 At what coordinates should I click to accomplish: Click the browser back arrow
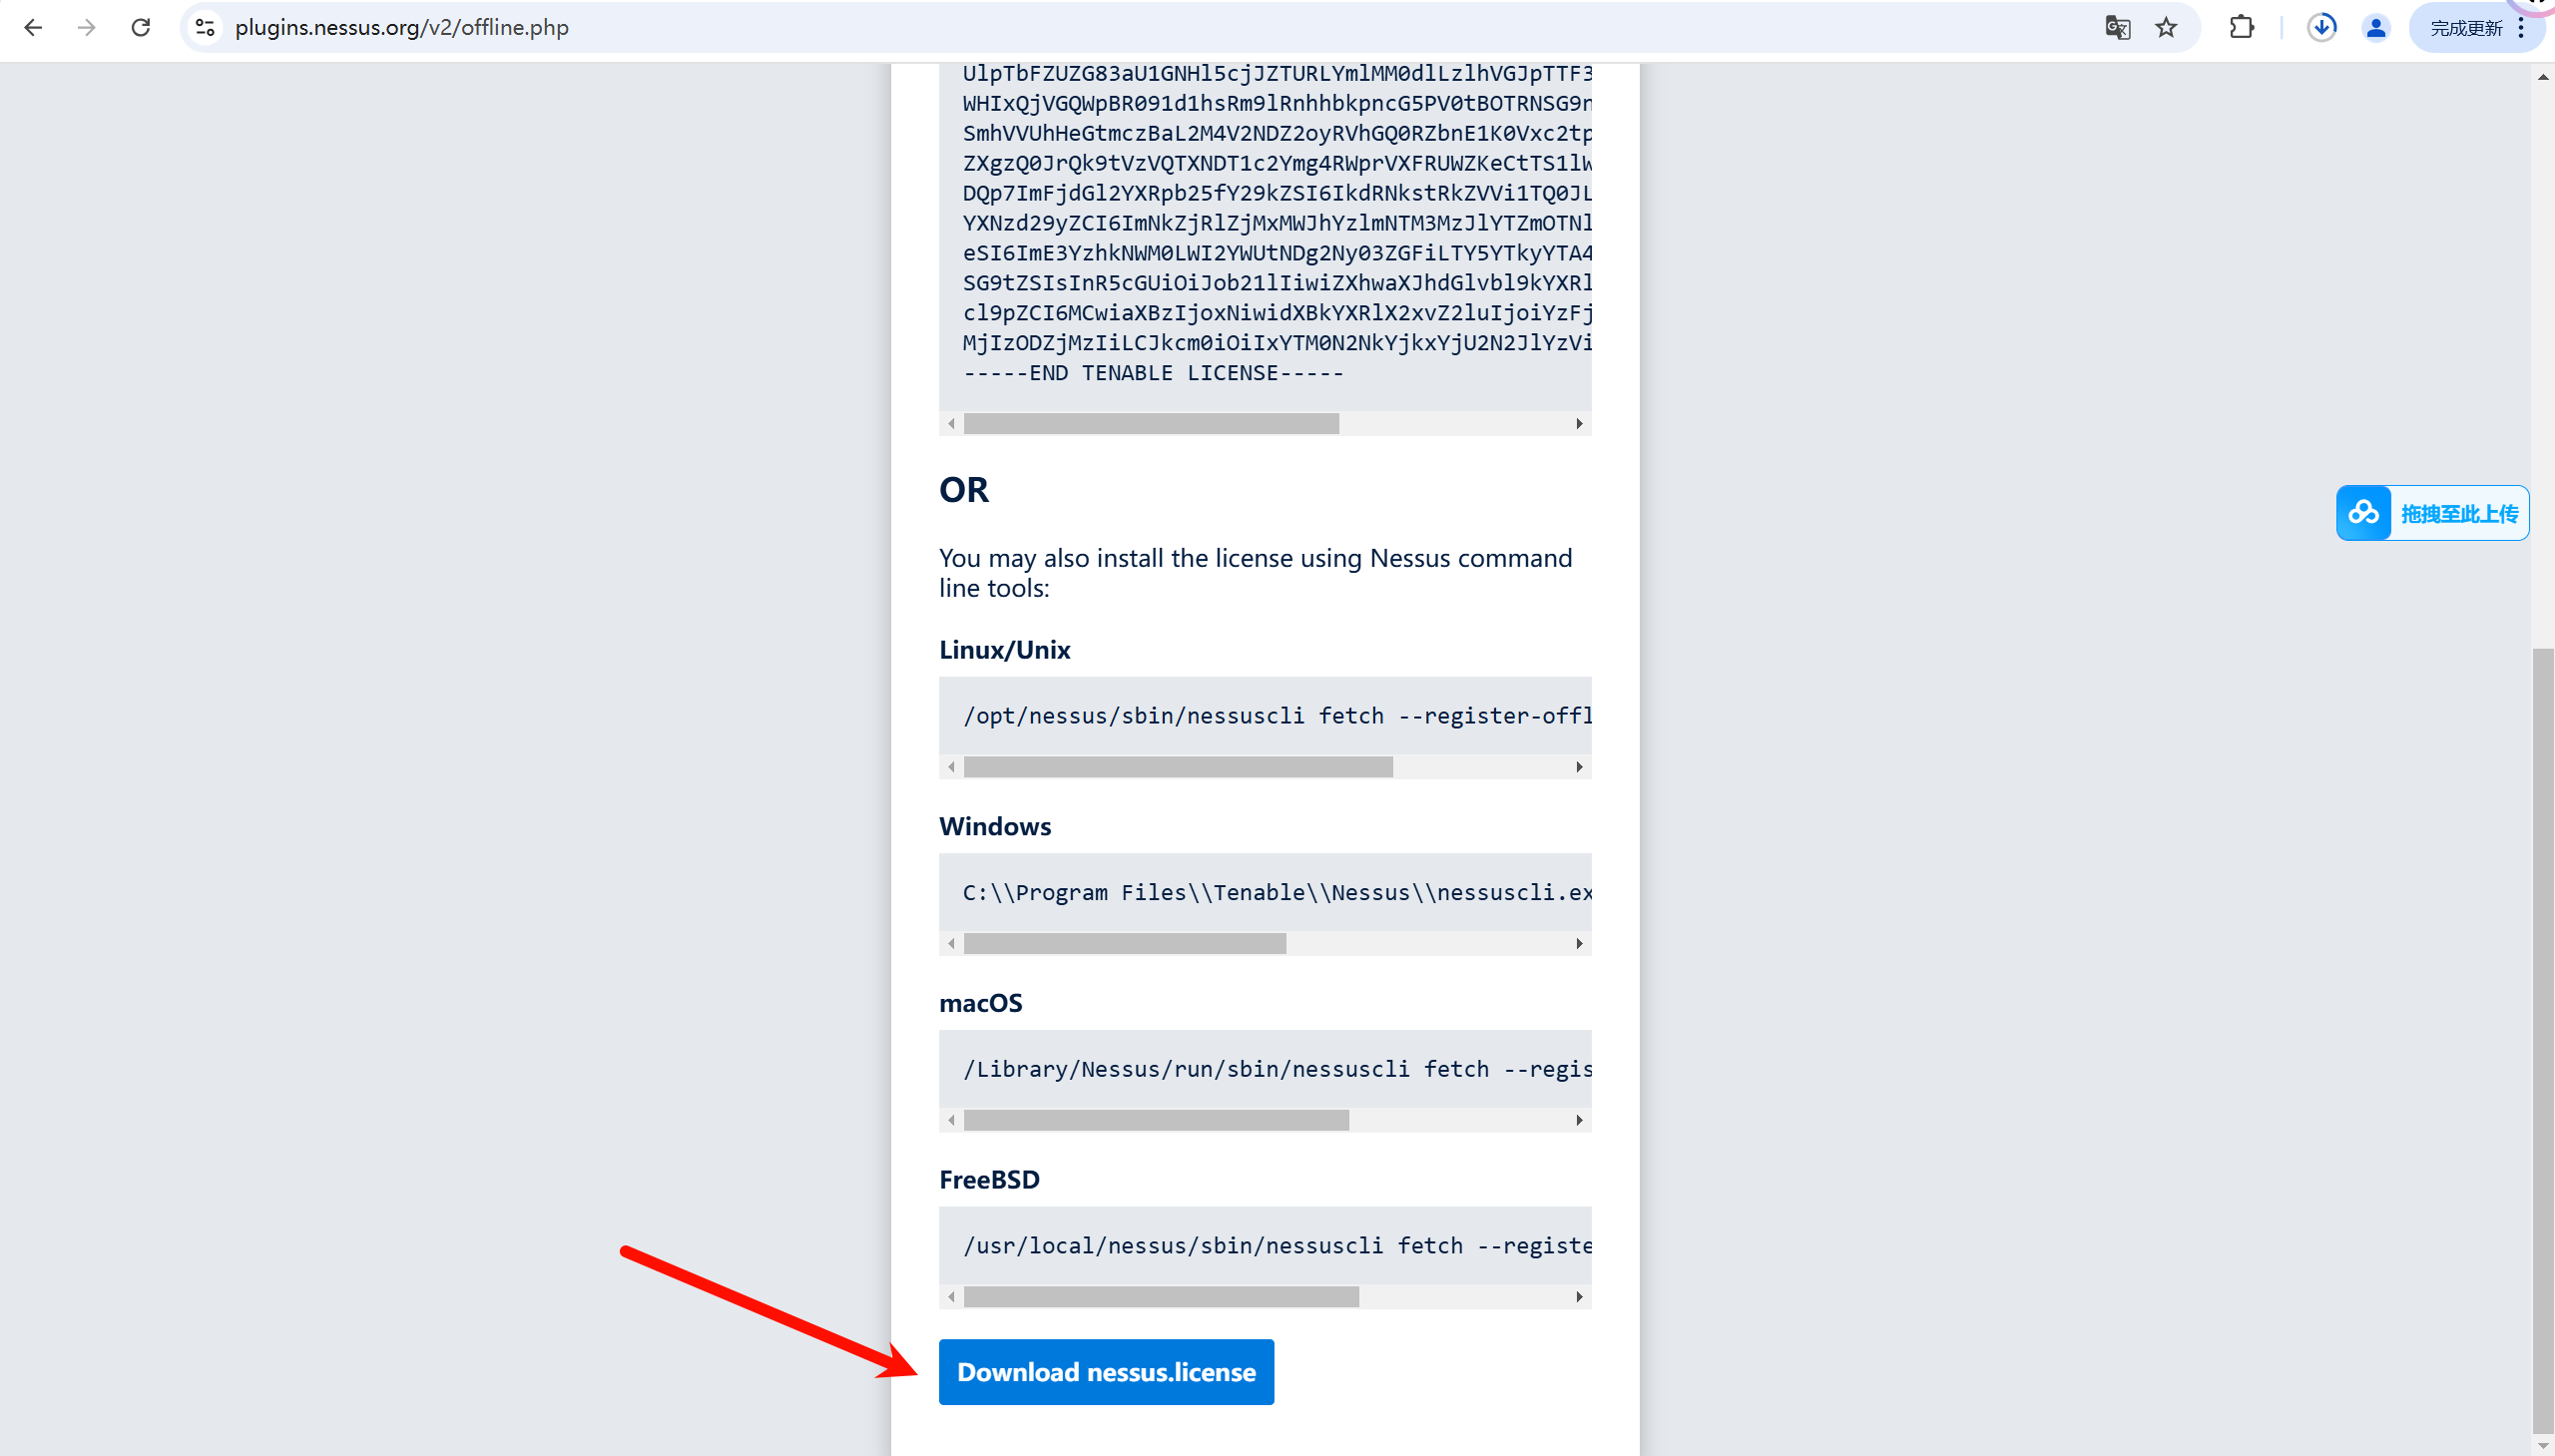click(x=33, y=27)
